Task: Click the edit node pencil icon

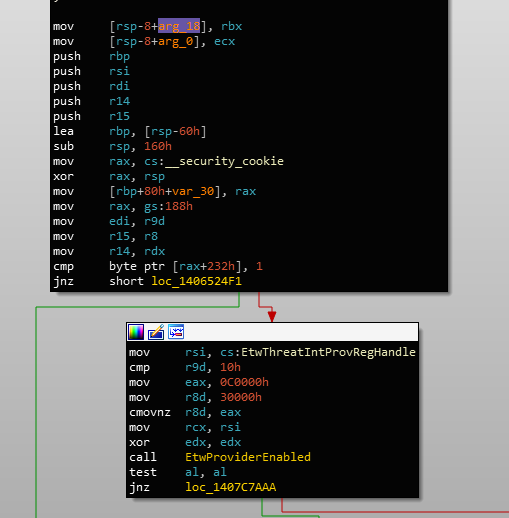Action: [x=156, y=332]
